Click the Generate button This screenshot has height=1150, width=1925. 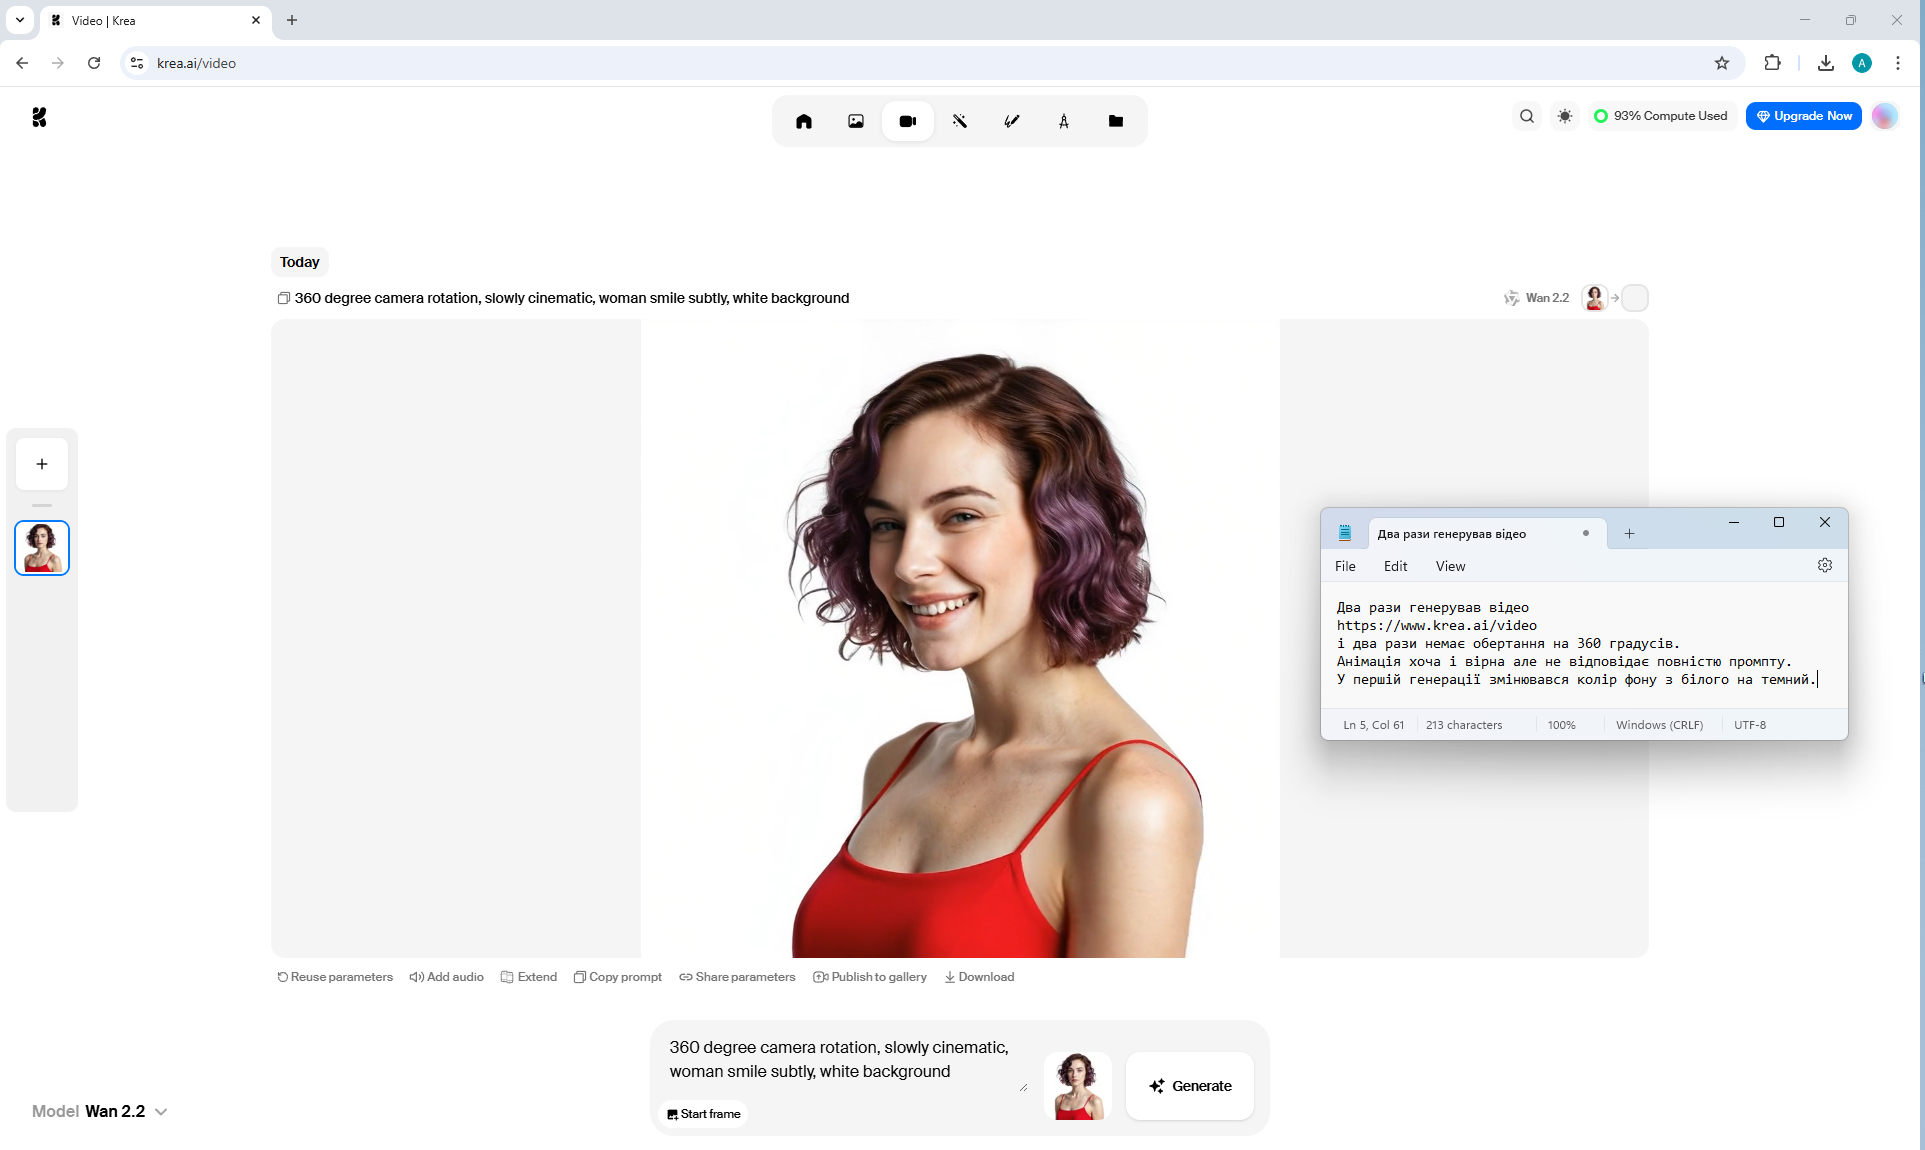1190,1086
